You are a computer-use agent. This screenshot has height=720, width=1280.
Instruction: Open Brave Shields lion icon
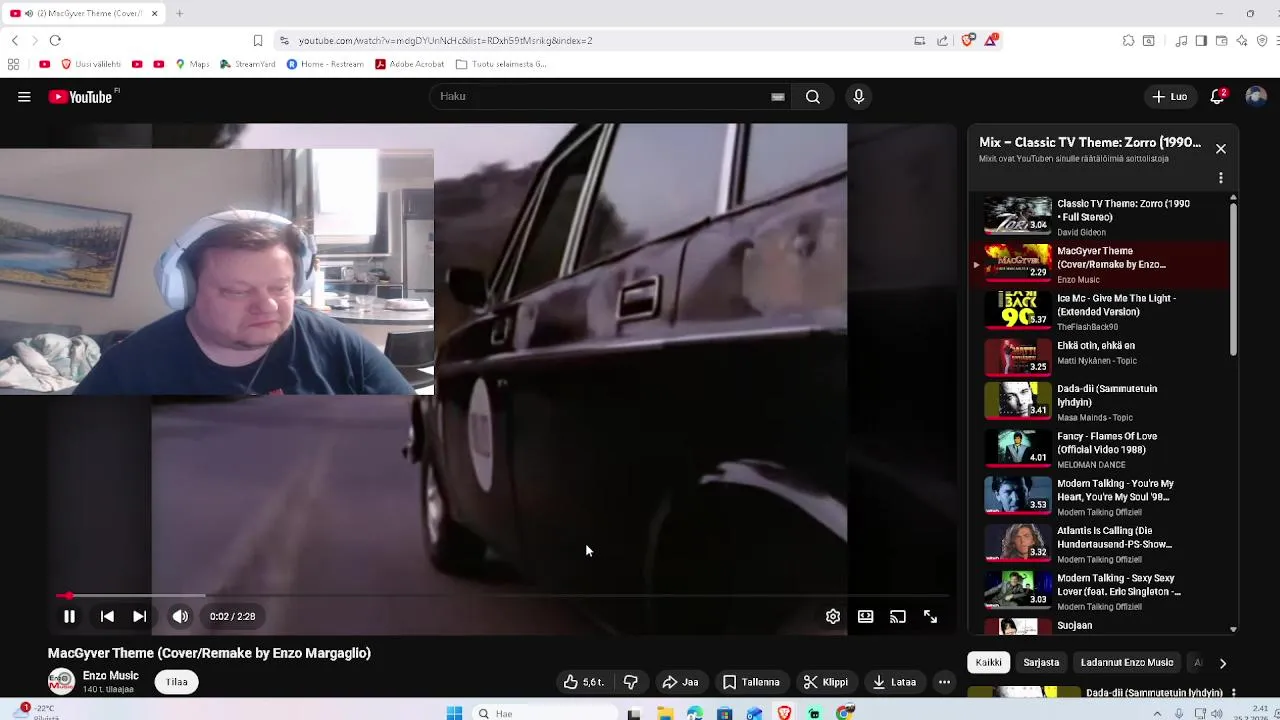[x=967, y=41]
